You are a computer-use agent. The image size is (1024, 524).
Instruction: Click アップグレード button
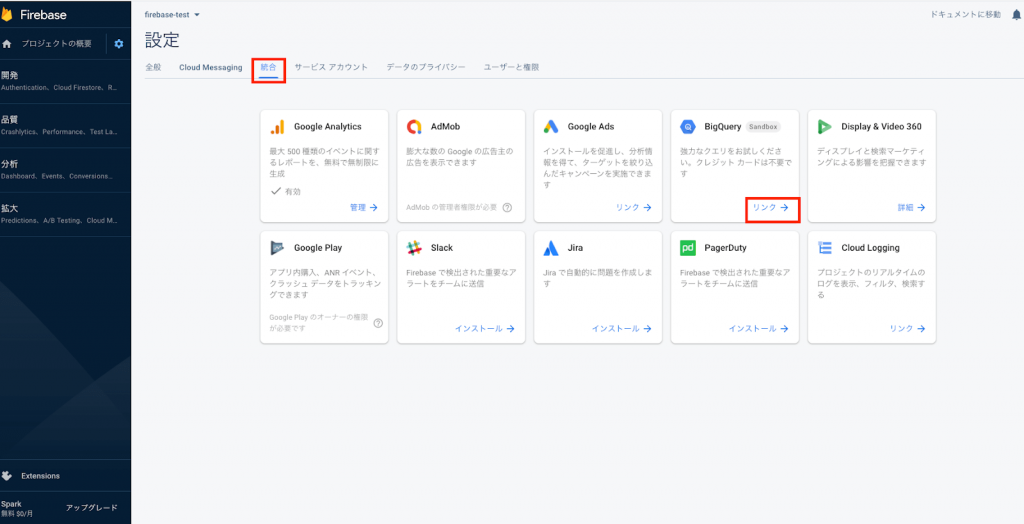[91, 508]
